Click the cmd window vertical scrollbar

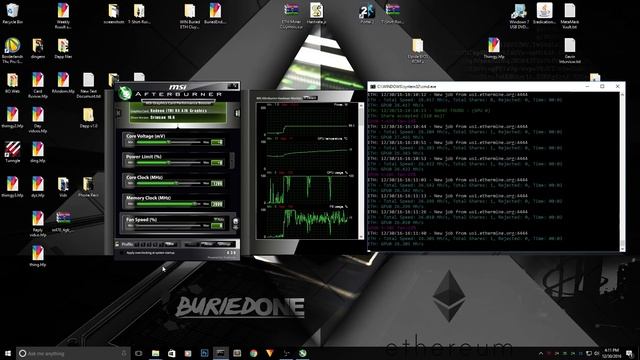[x=622, y=171]
